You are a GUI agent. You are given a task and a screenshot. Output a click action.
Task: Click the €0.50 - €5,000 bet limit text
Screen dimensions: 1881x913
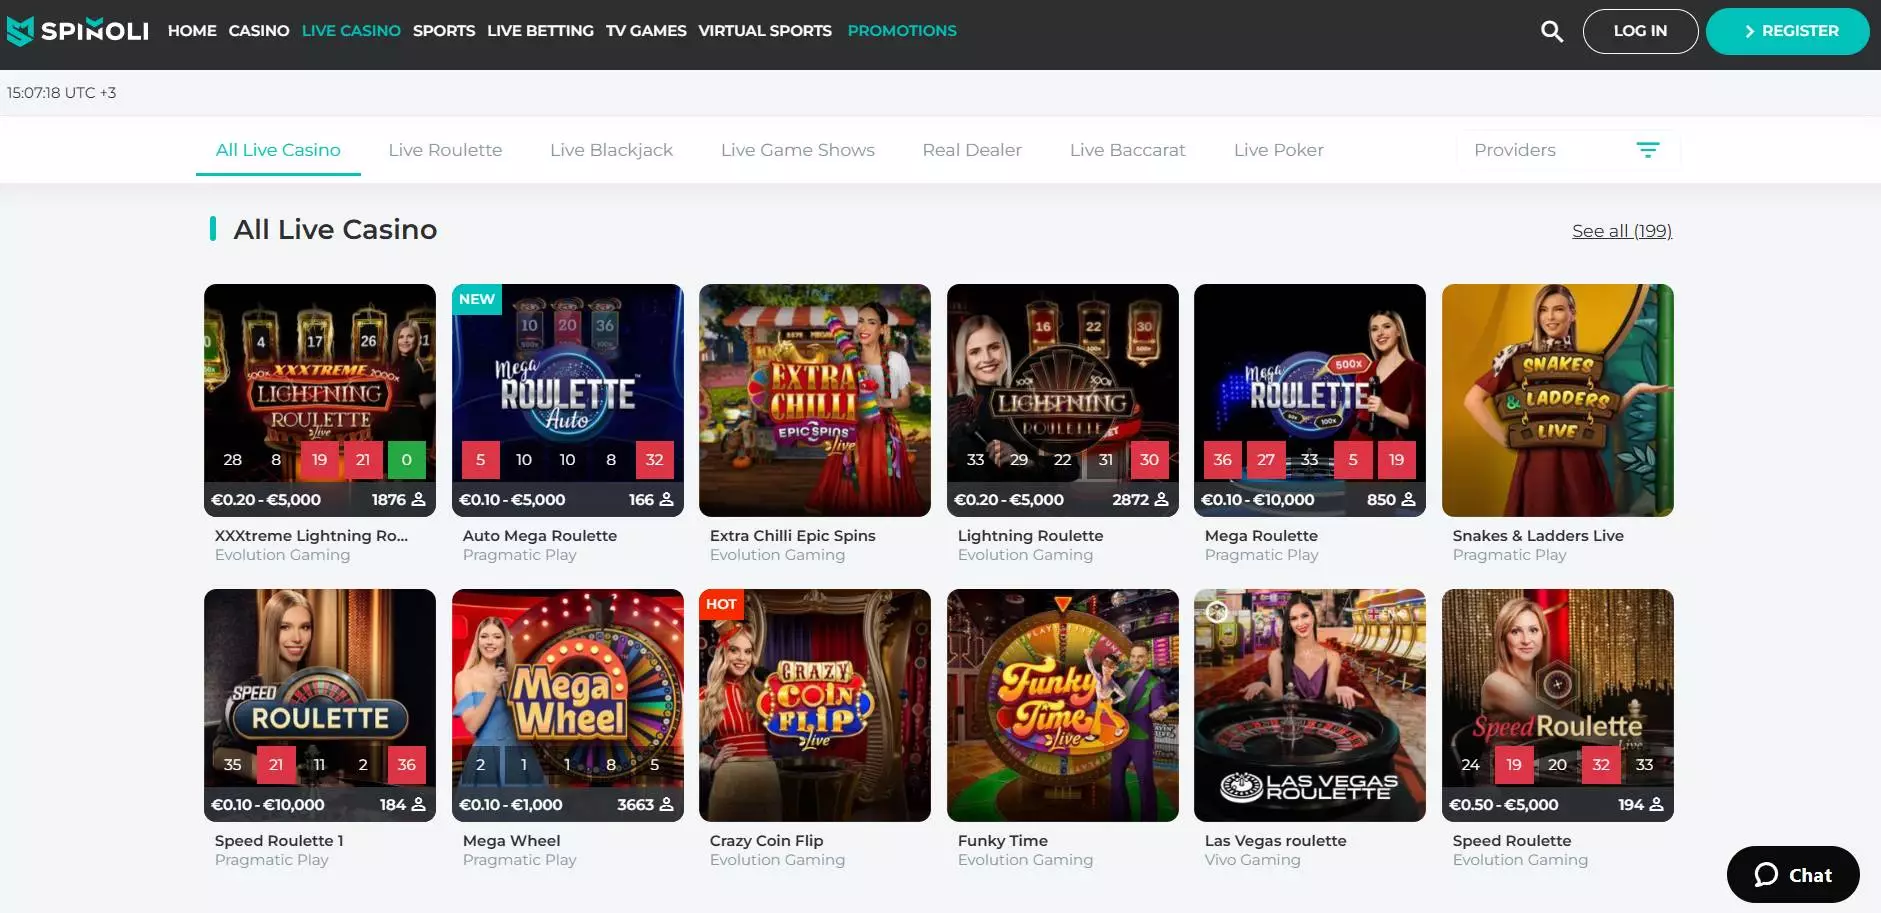pos(1504,804)
